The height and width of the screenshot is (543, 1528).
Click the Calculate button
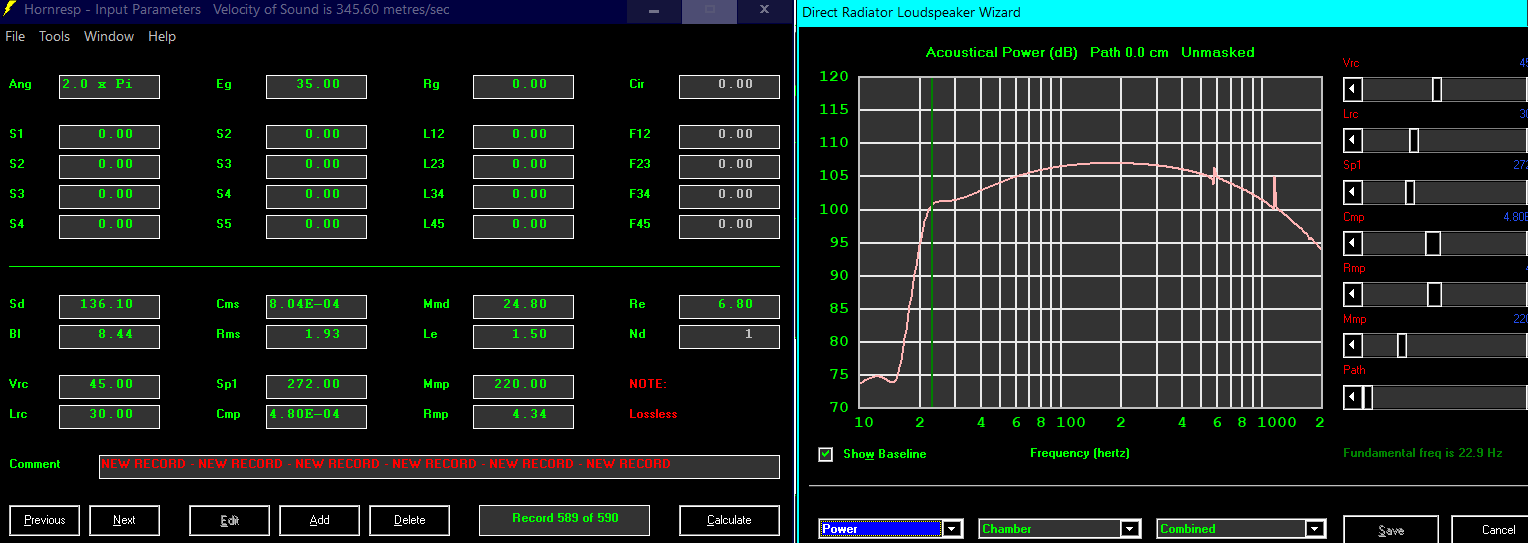pos(729,520)
